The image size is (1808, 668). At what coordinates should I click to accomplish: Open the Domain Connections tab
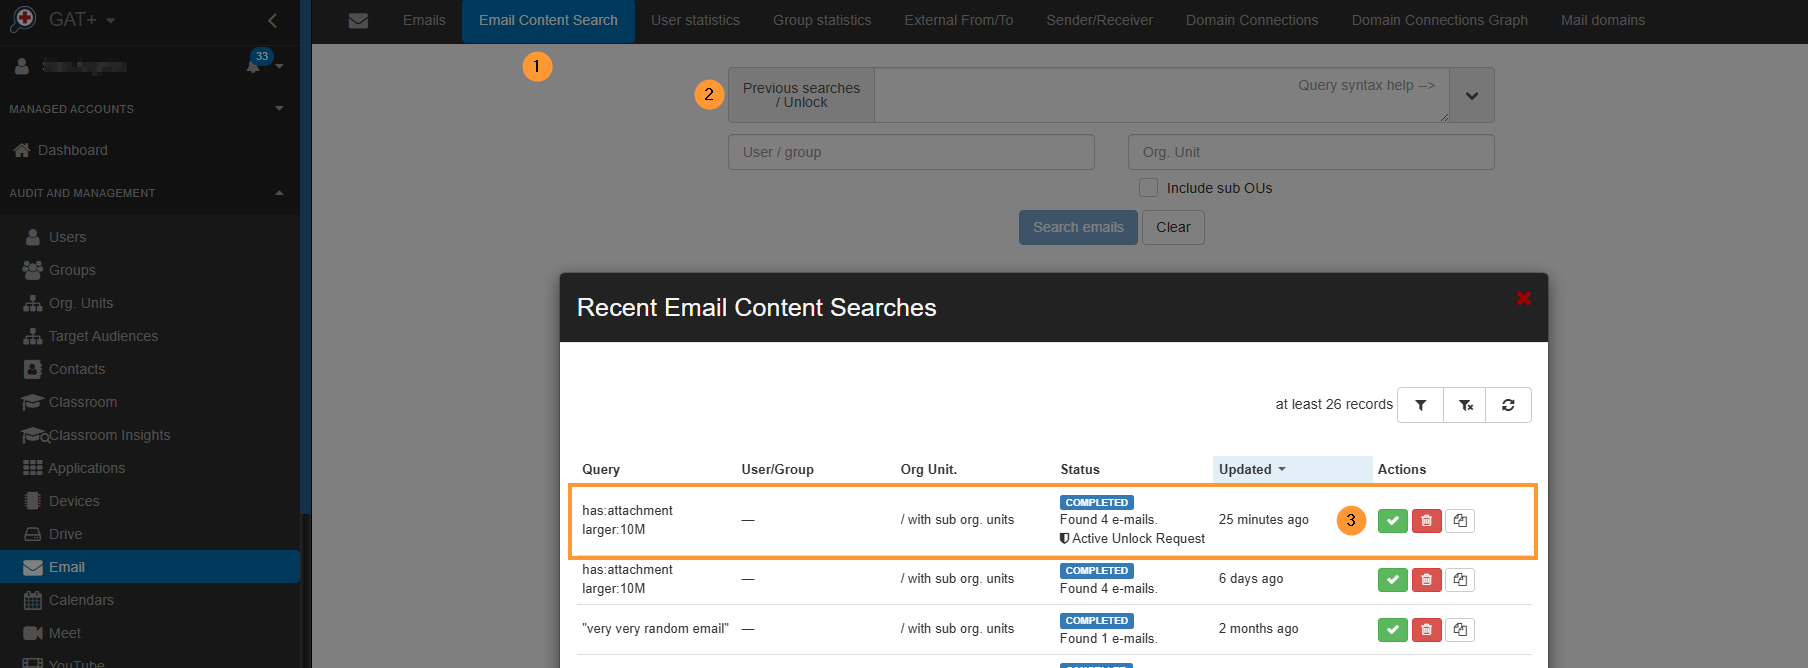pos(1252,20)
